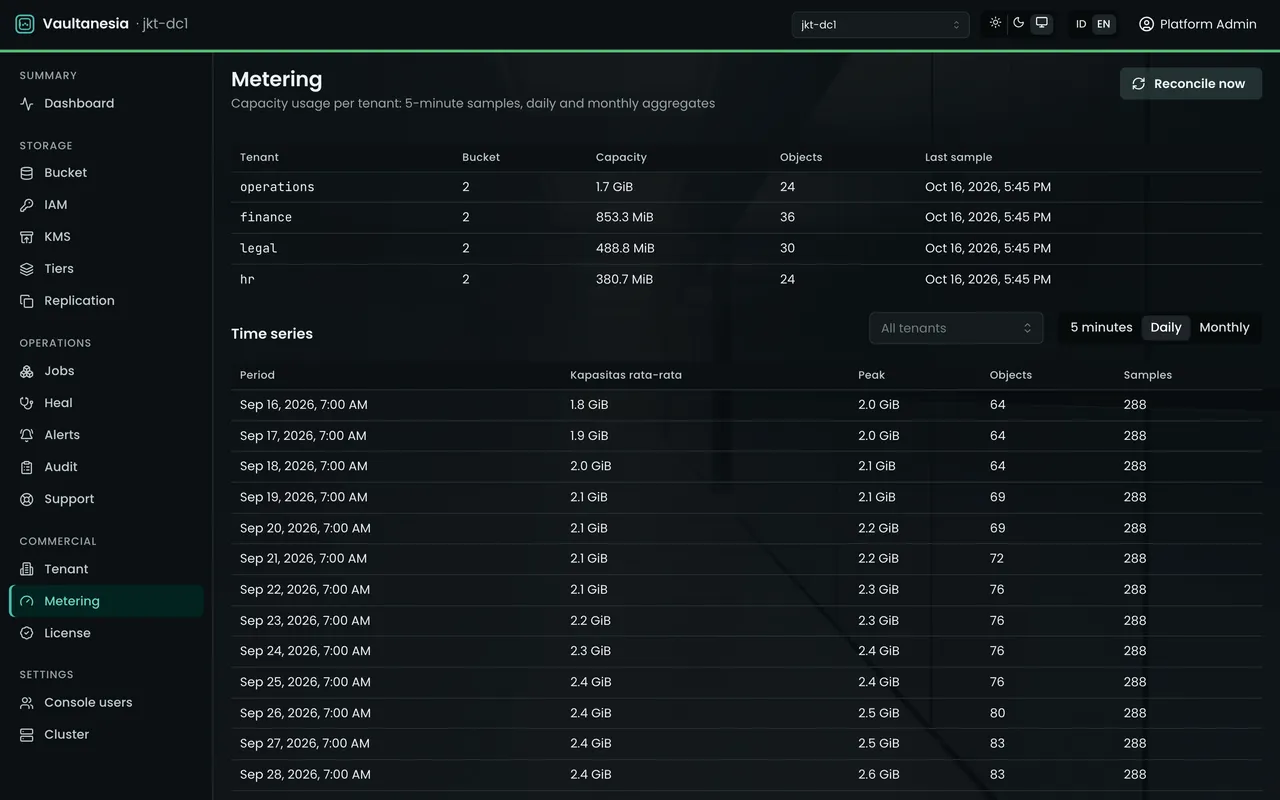Click the Last sample column header
Viewport: 1280px width, 800px height.
(958, 157)
